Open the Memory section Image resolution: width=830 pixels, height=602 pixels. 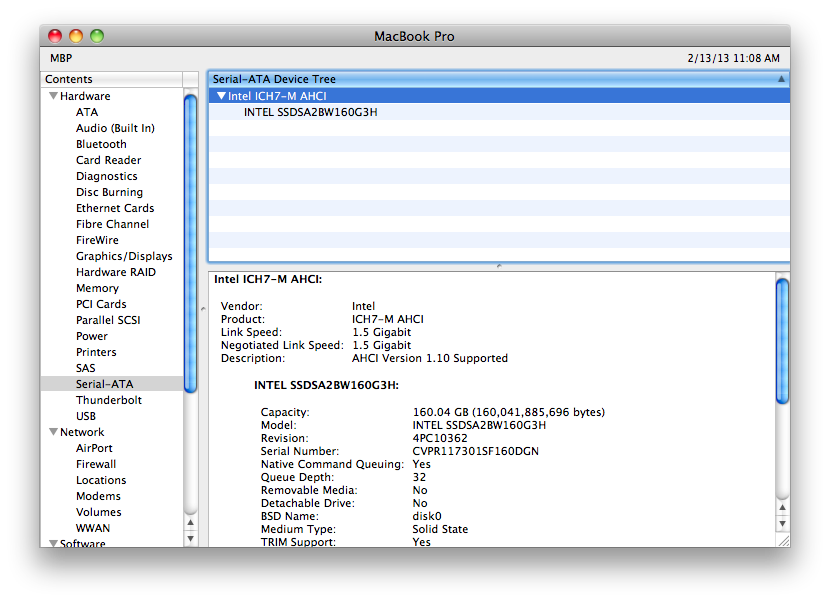coord(97,288)
